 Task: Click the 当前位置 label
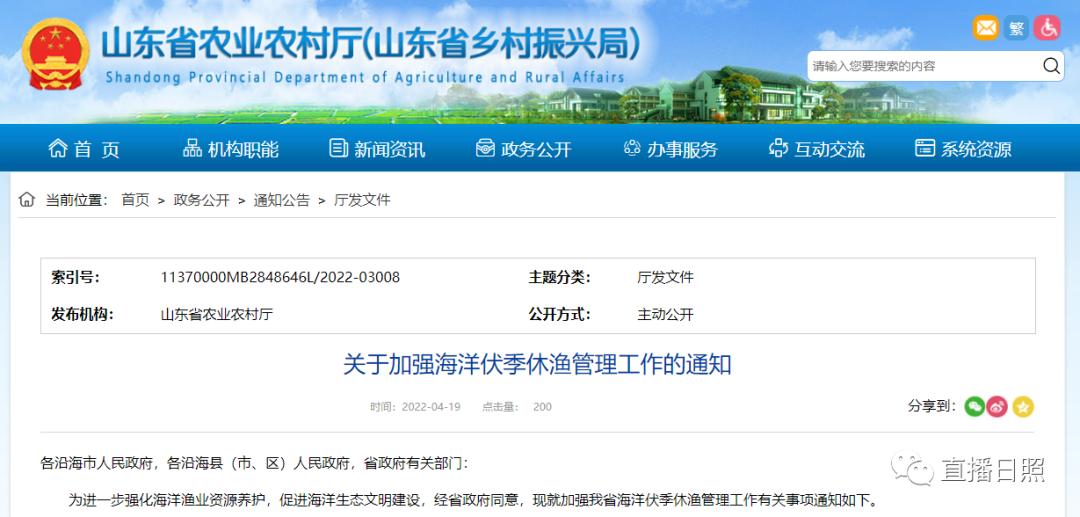tap(76, 200)
